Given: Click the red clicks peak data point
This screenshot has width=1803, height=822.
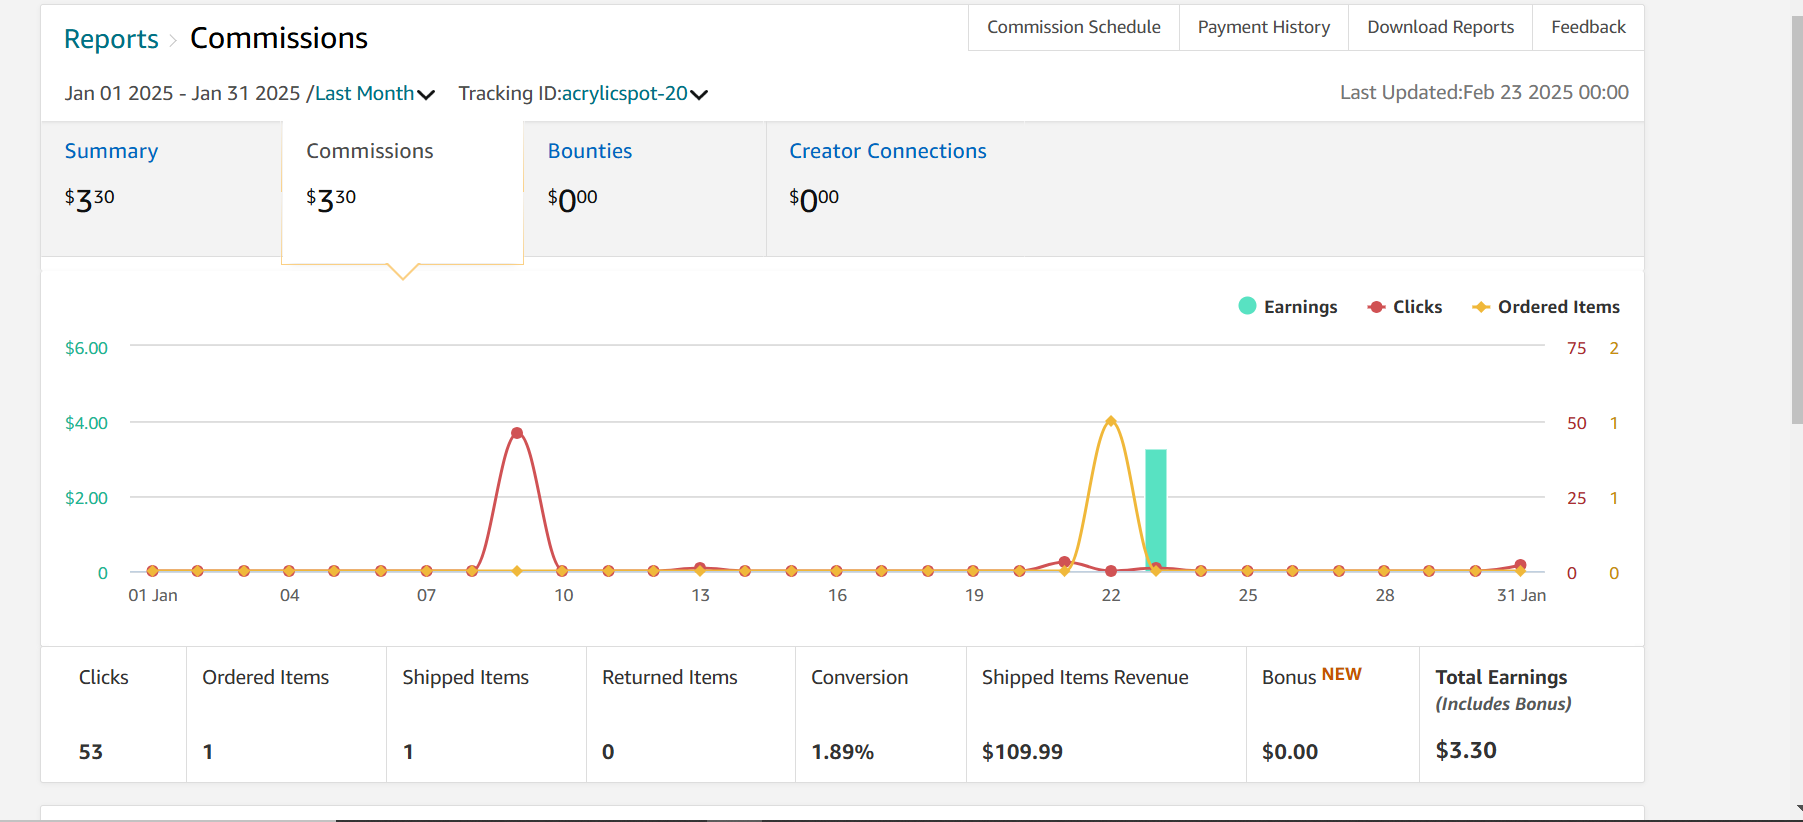Looking at the screenshot, I should [x=517, y=433].
